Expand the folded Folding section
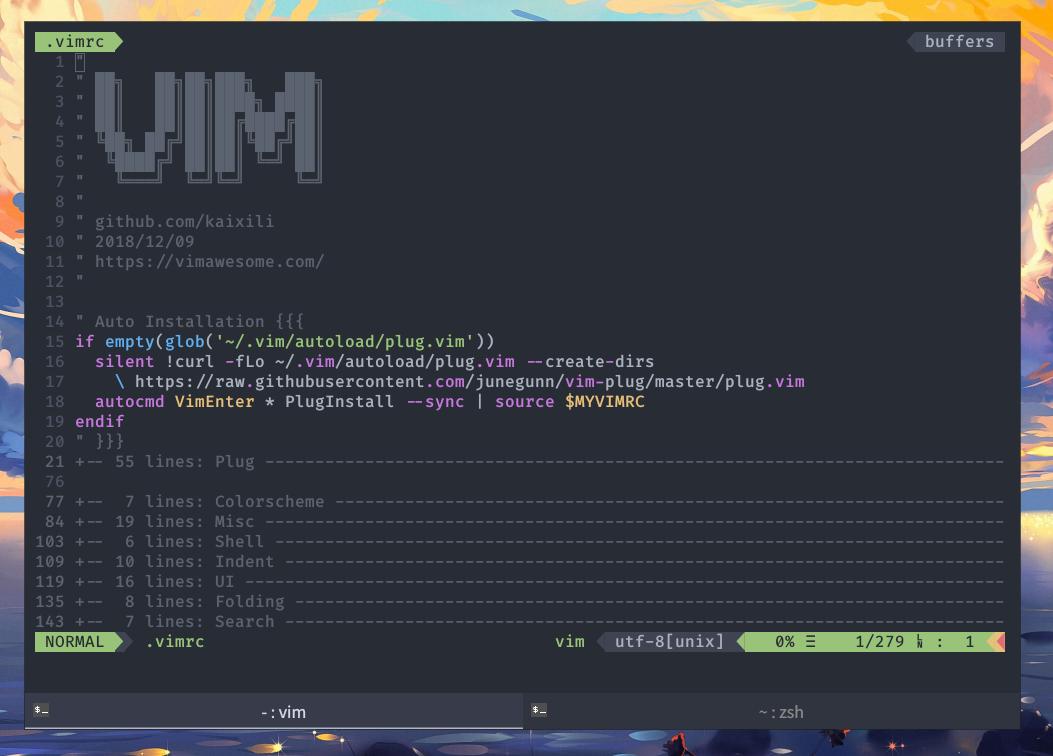The image size is (1053, 756). 539,602
